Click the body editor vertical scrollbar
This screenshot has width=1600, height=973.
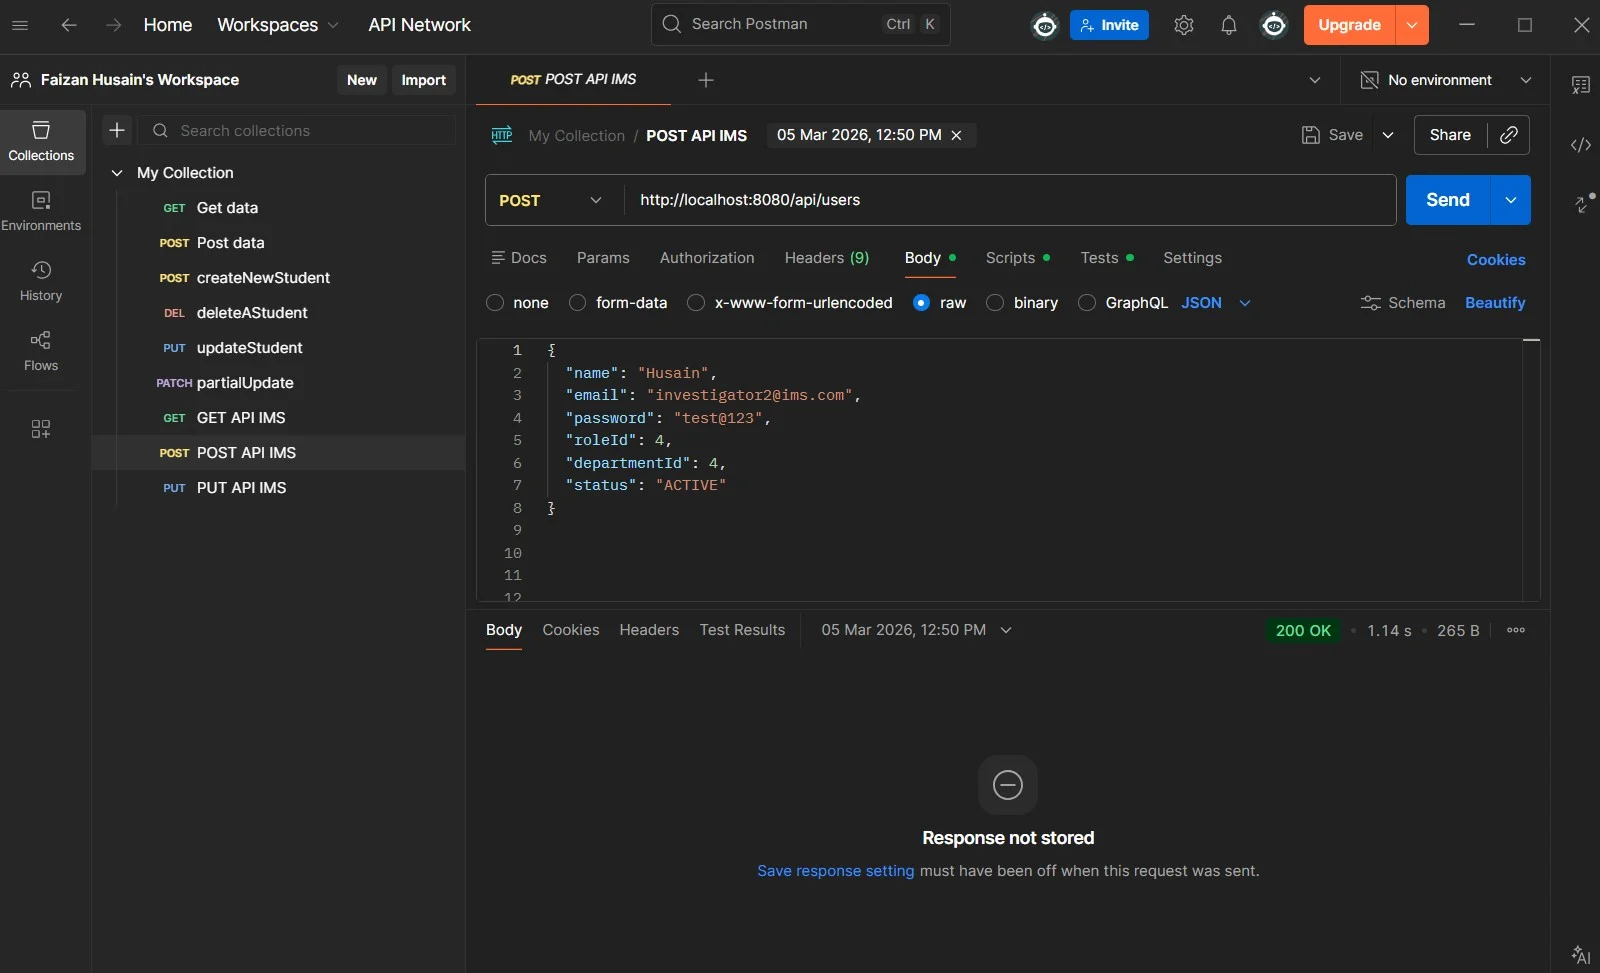[1531, 470]
